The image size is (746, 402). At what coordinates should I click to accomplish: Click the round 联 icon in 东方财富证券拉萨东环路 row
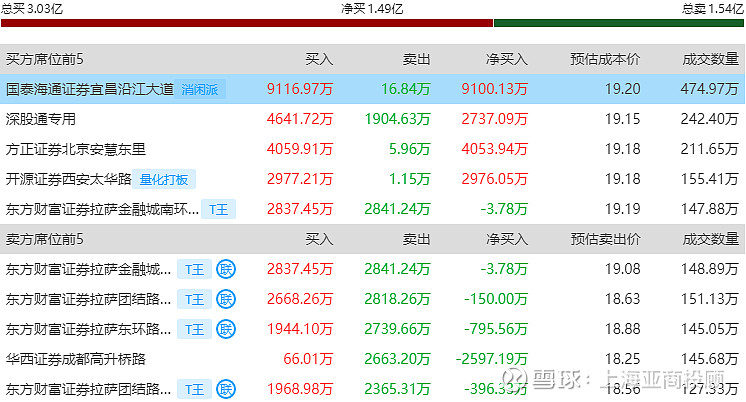click(x=226, y=329)
